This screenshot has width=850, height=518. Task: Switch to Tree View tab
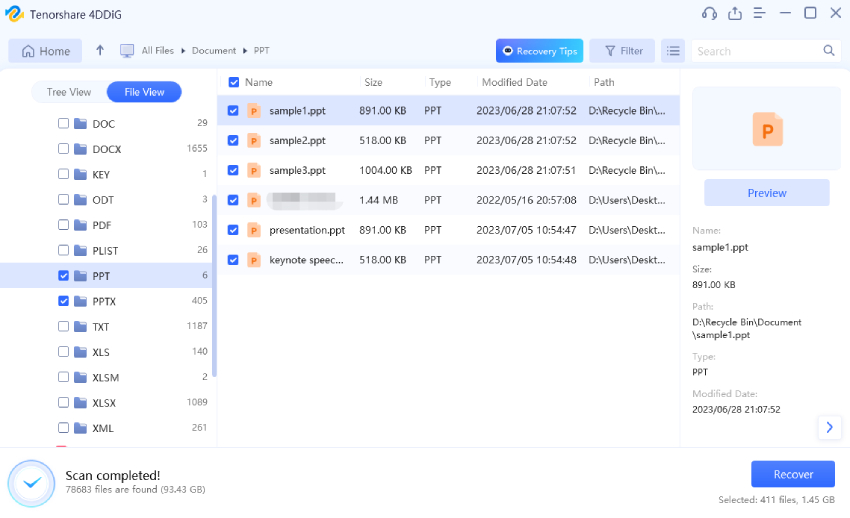tap(69, 92)
